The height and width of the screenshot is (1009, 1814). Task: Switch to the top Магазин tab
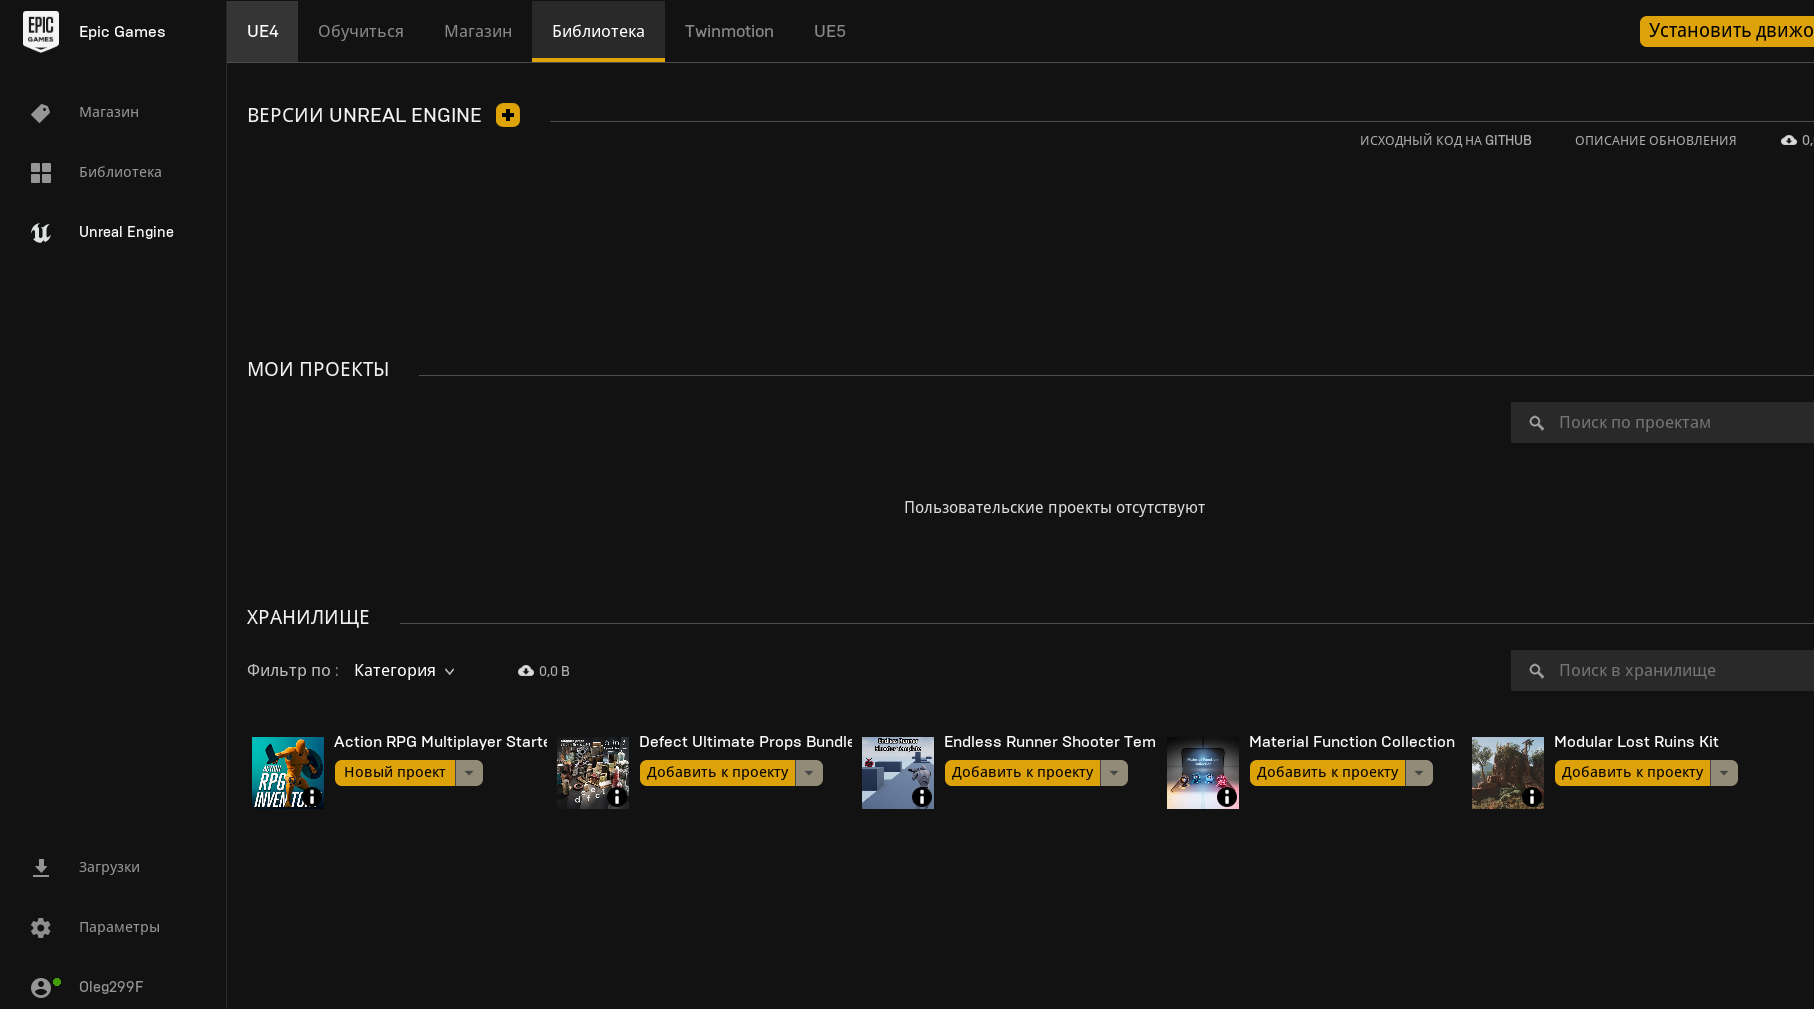point(478,31)
